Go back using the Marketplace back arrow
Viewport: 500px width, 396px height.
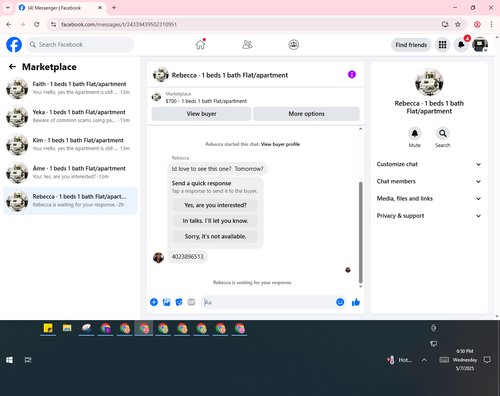point(12,67)
